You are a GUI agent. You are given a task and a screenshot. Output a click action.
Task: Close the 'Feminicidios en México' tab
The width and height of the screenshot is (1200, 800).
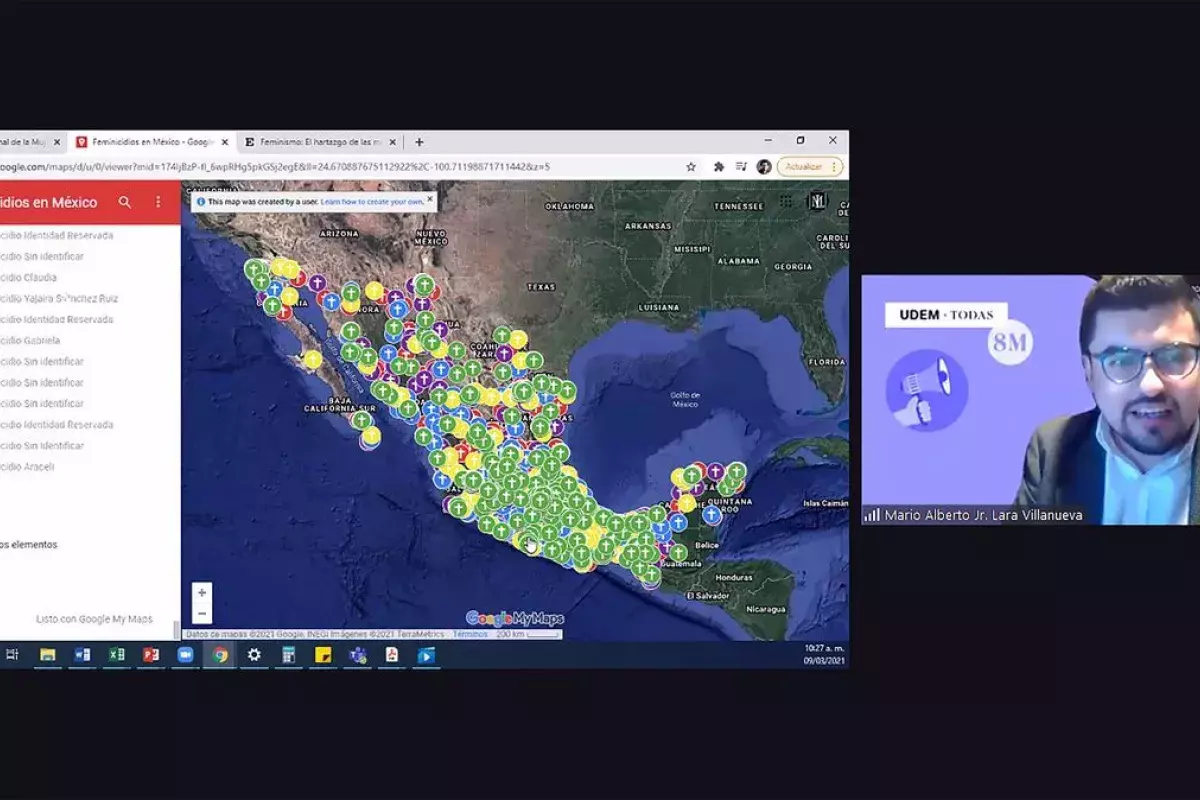pyautogui.click(x=224, y=142)
